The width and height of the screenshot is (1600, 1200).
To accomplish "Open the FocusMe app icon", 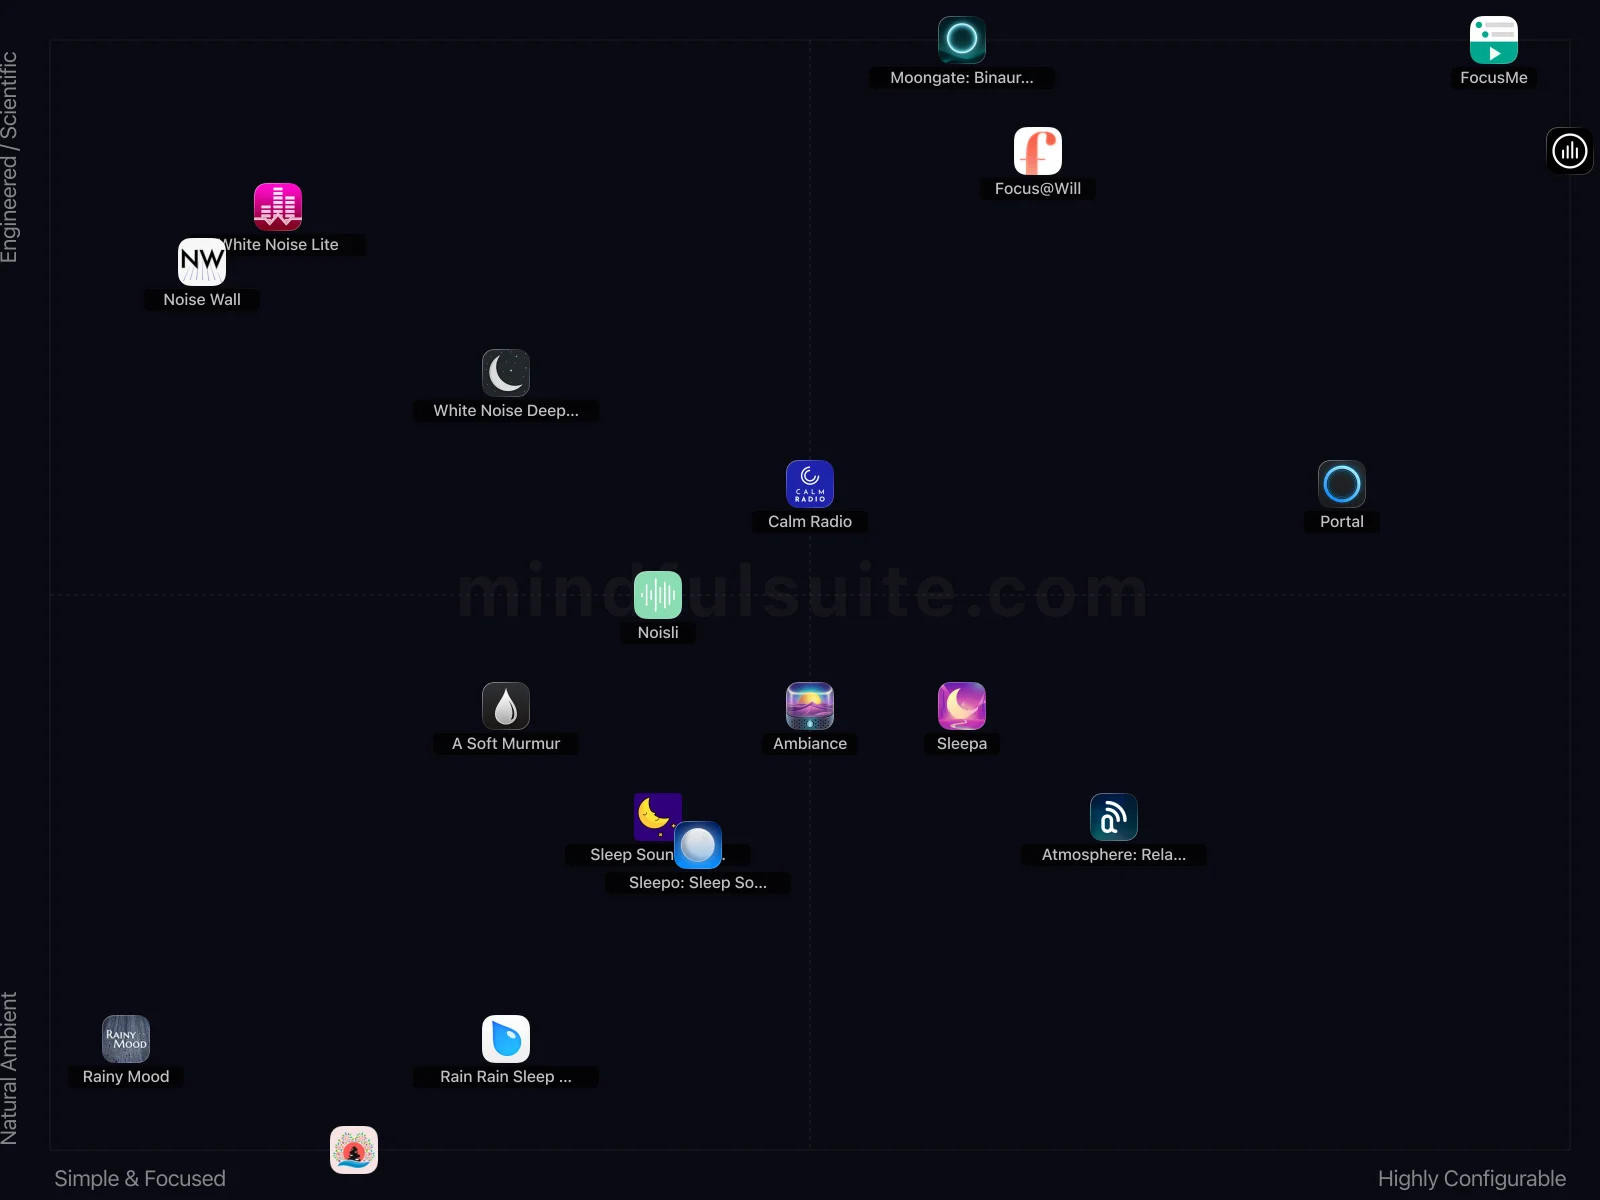I will (1494, 40).
